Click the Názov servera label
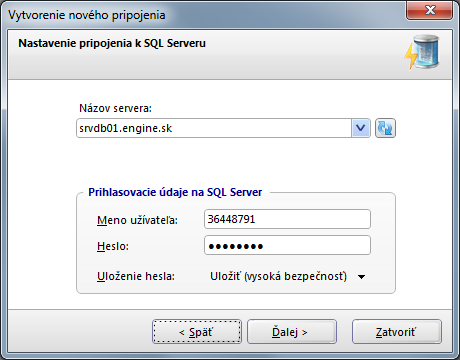The image size is (460, 360). click(x=115, y=108)
